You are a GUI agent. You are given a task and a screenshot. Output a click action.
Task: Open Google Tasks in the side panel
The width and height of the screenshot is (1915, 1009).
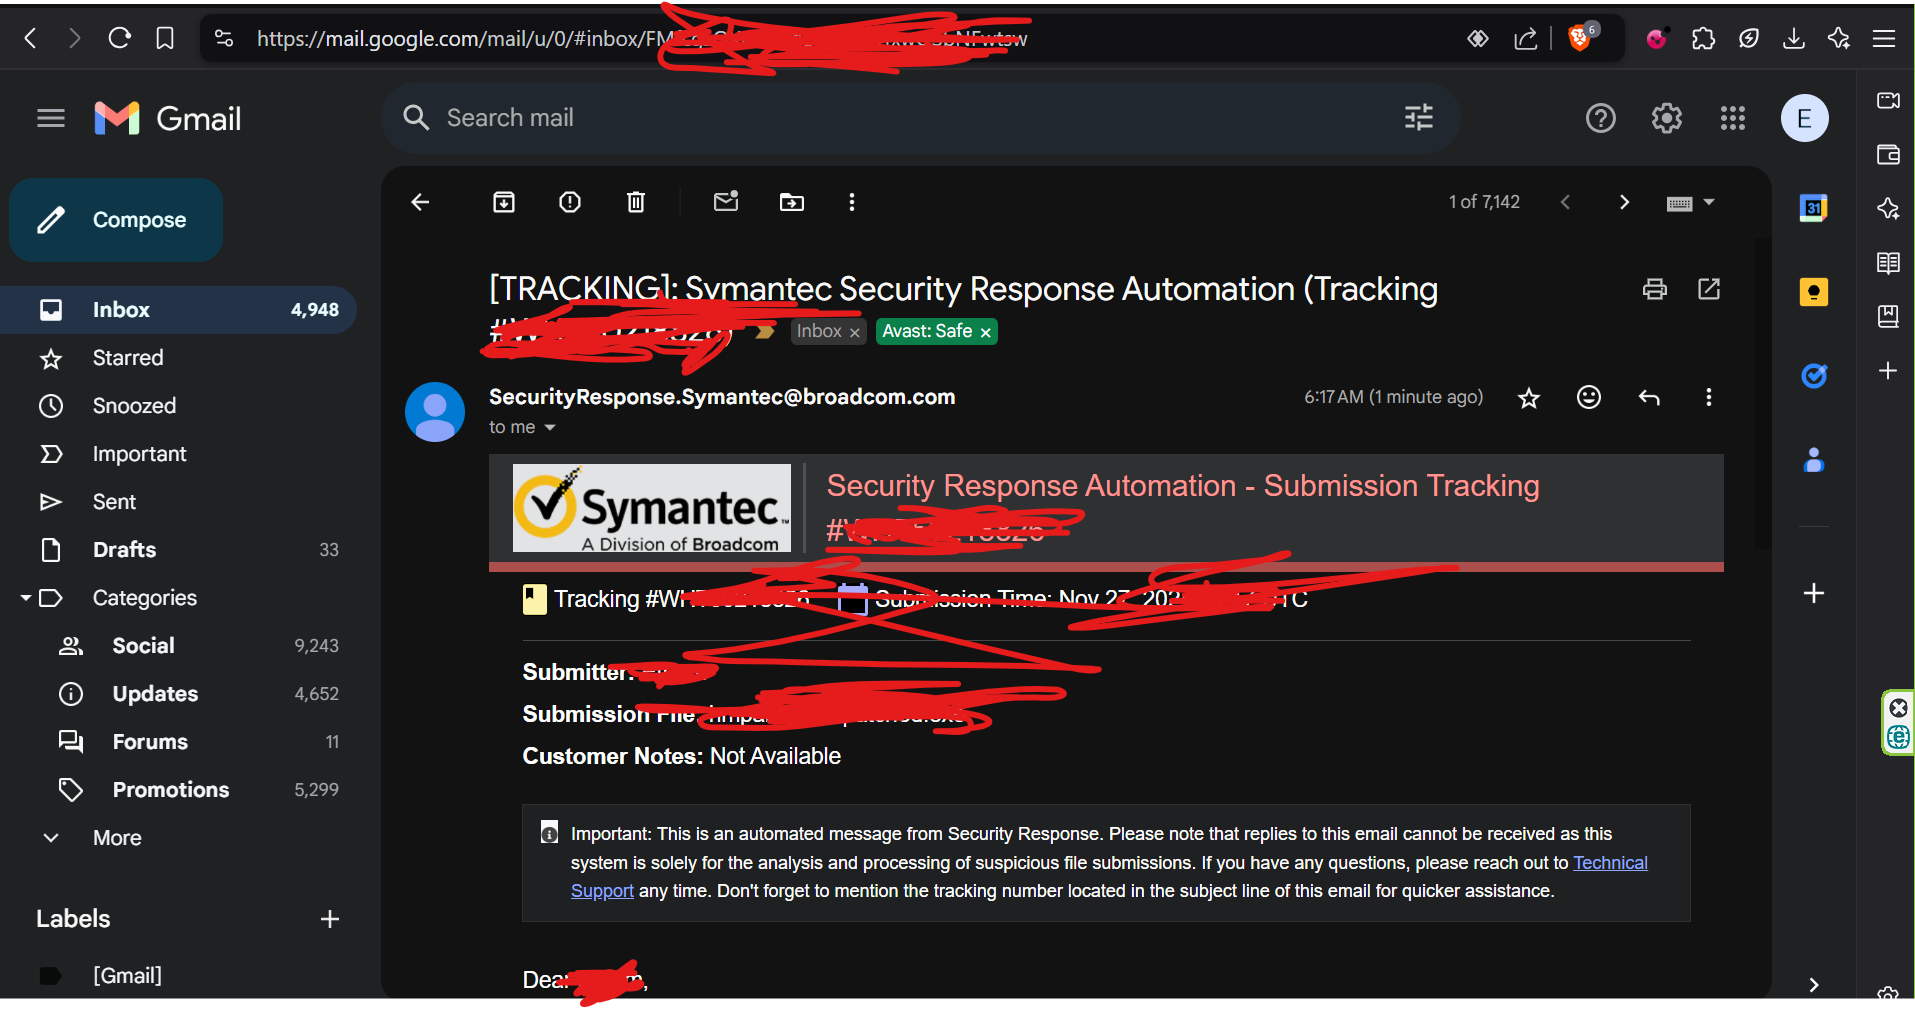click(x=1813, y=375)
